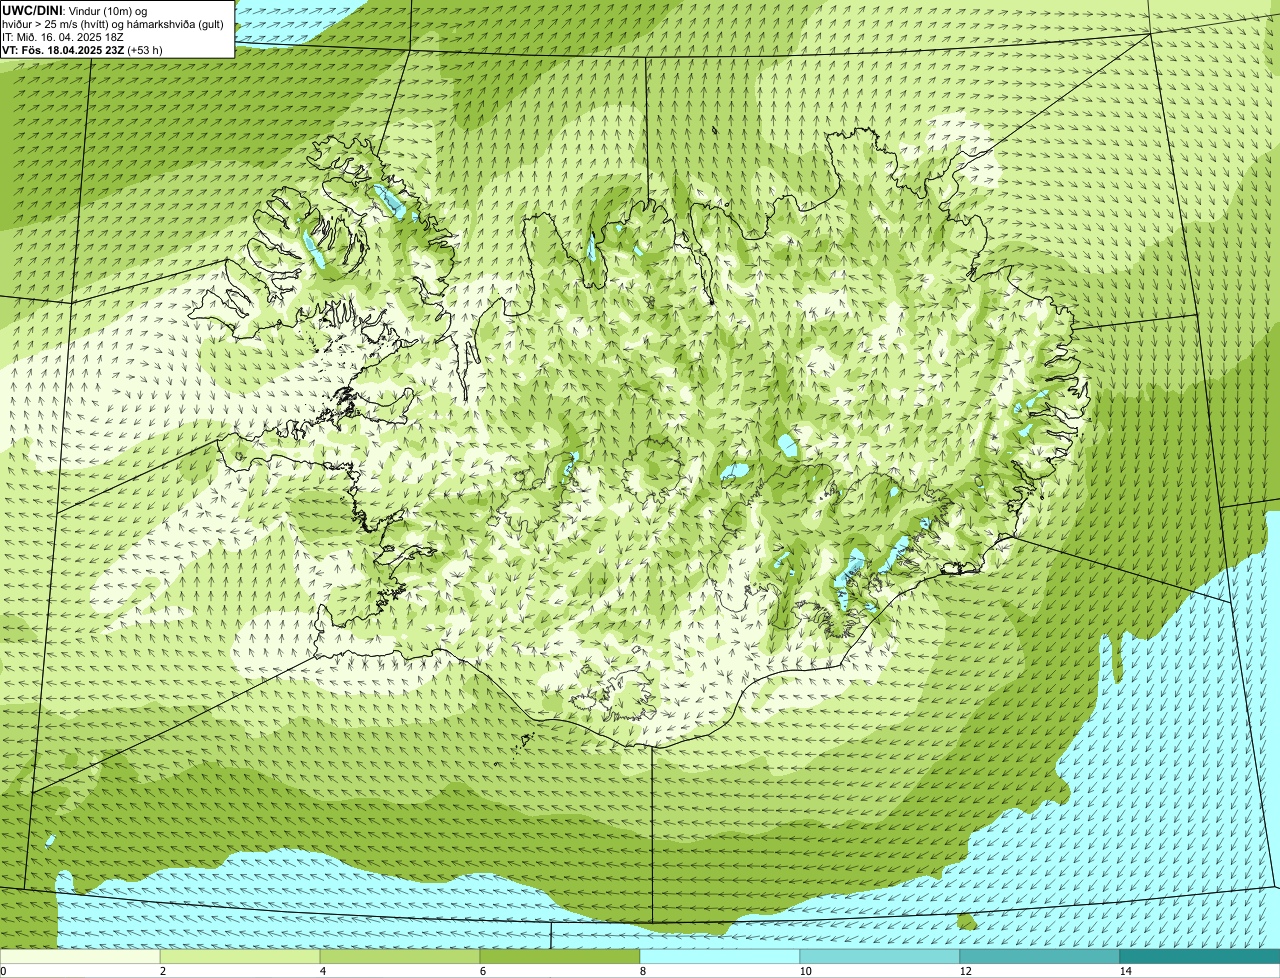Click the 'VT: Fös. 18.04.2025 23Z (+53 h)' line
The height and width of the screenshot is (978, 1280).
tap(83, 49)
